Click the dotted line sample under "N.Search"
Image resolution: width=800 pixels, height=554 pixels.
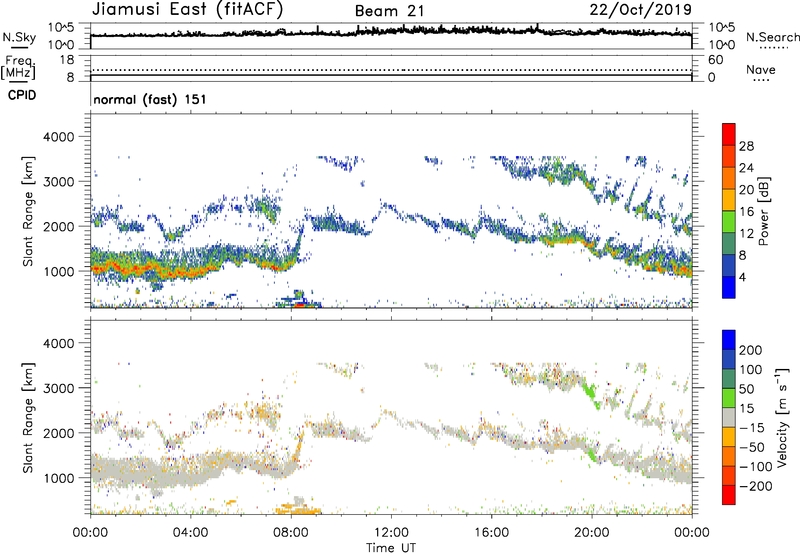[773, 48]
